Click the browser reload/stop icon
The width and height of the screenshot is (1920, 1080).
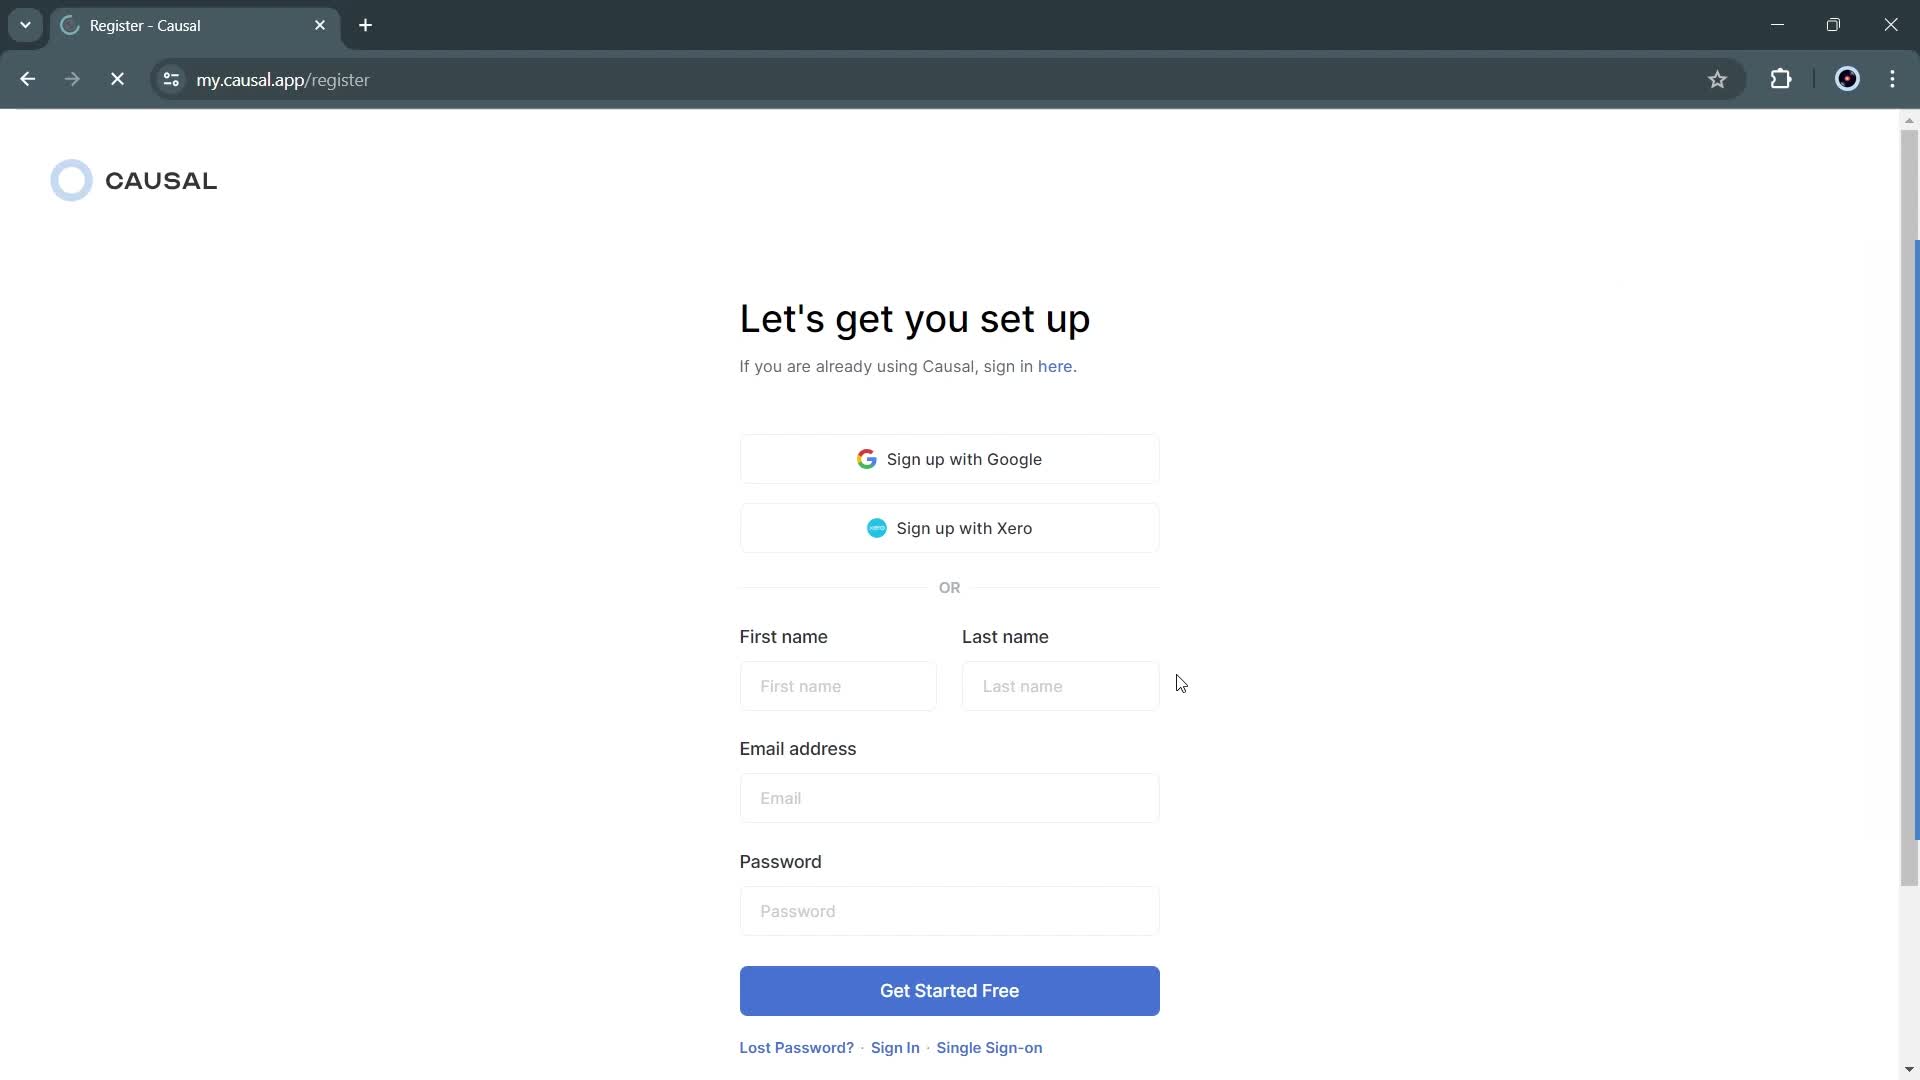[117, 79]
